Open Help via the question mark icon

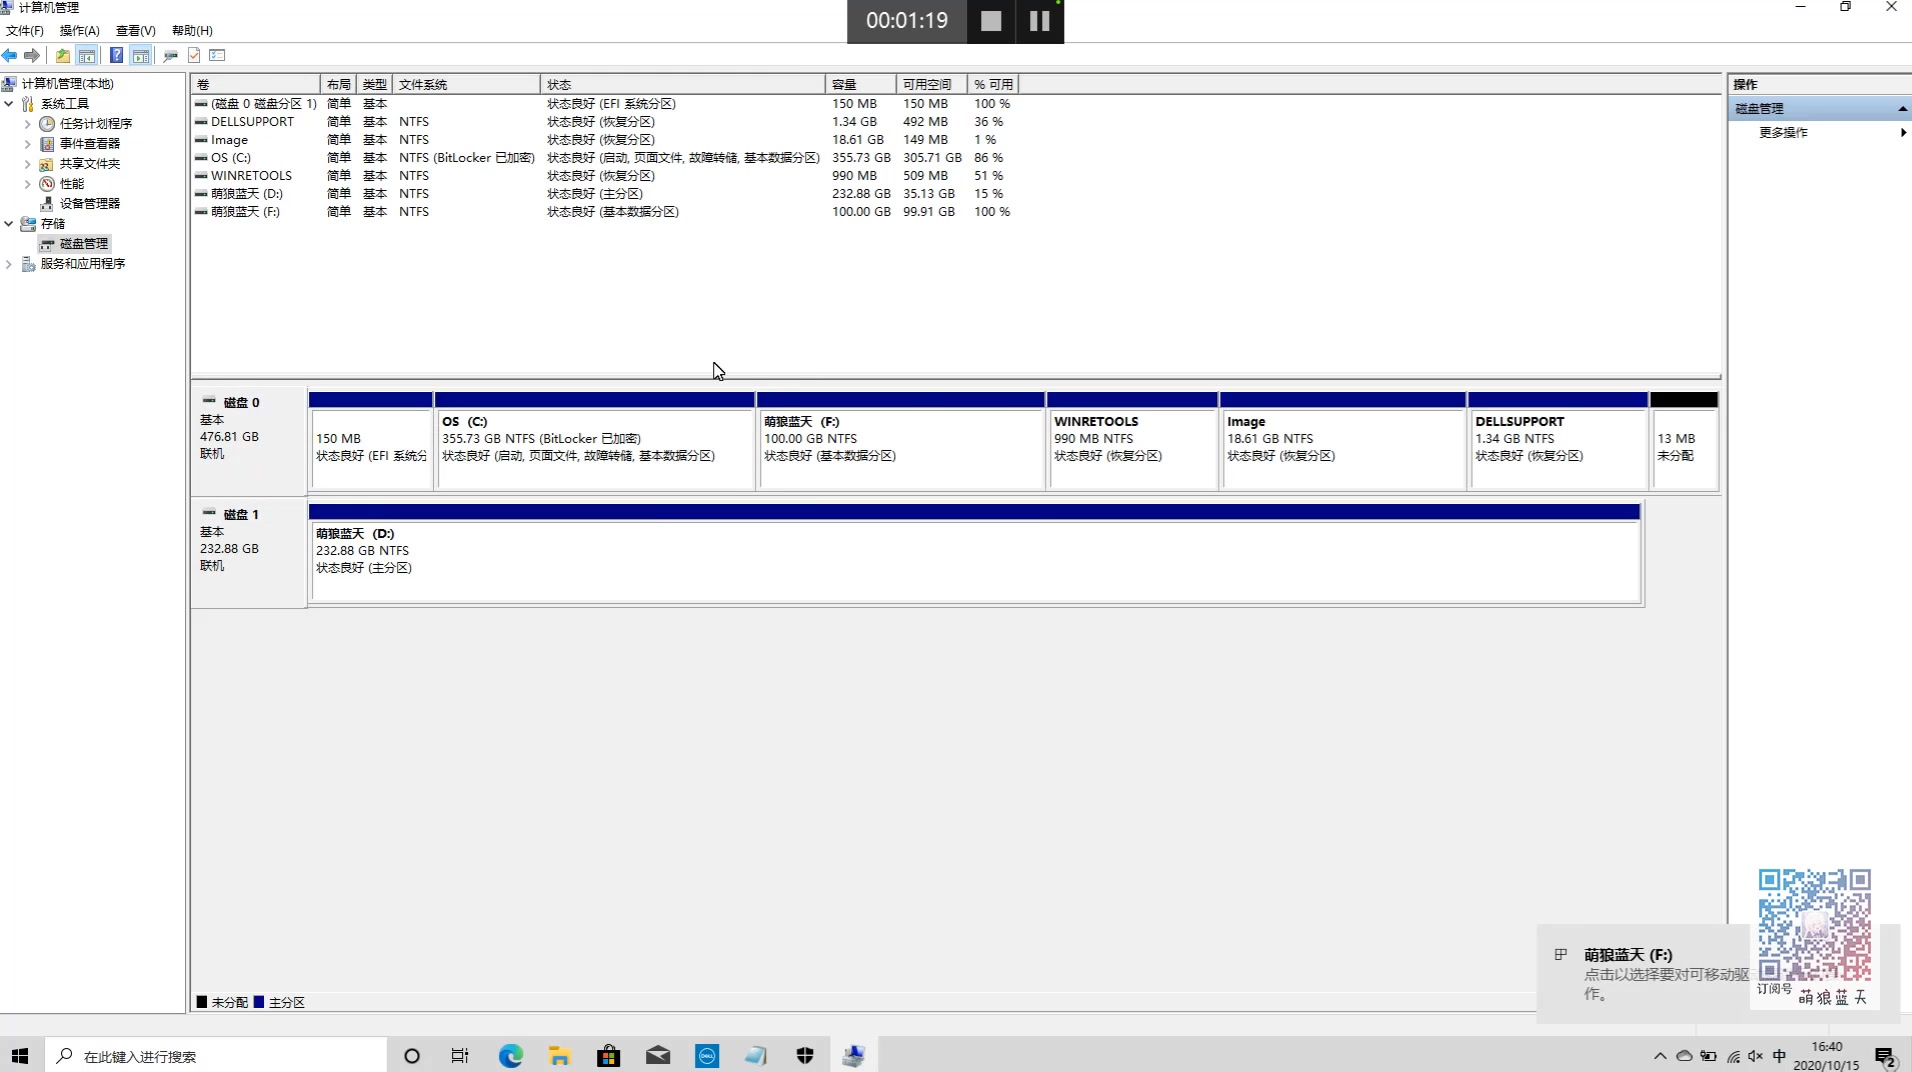tap(117, 56)
